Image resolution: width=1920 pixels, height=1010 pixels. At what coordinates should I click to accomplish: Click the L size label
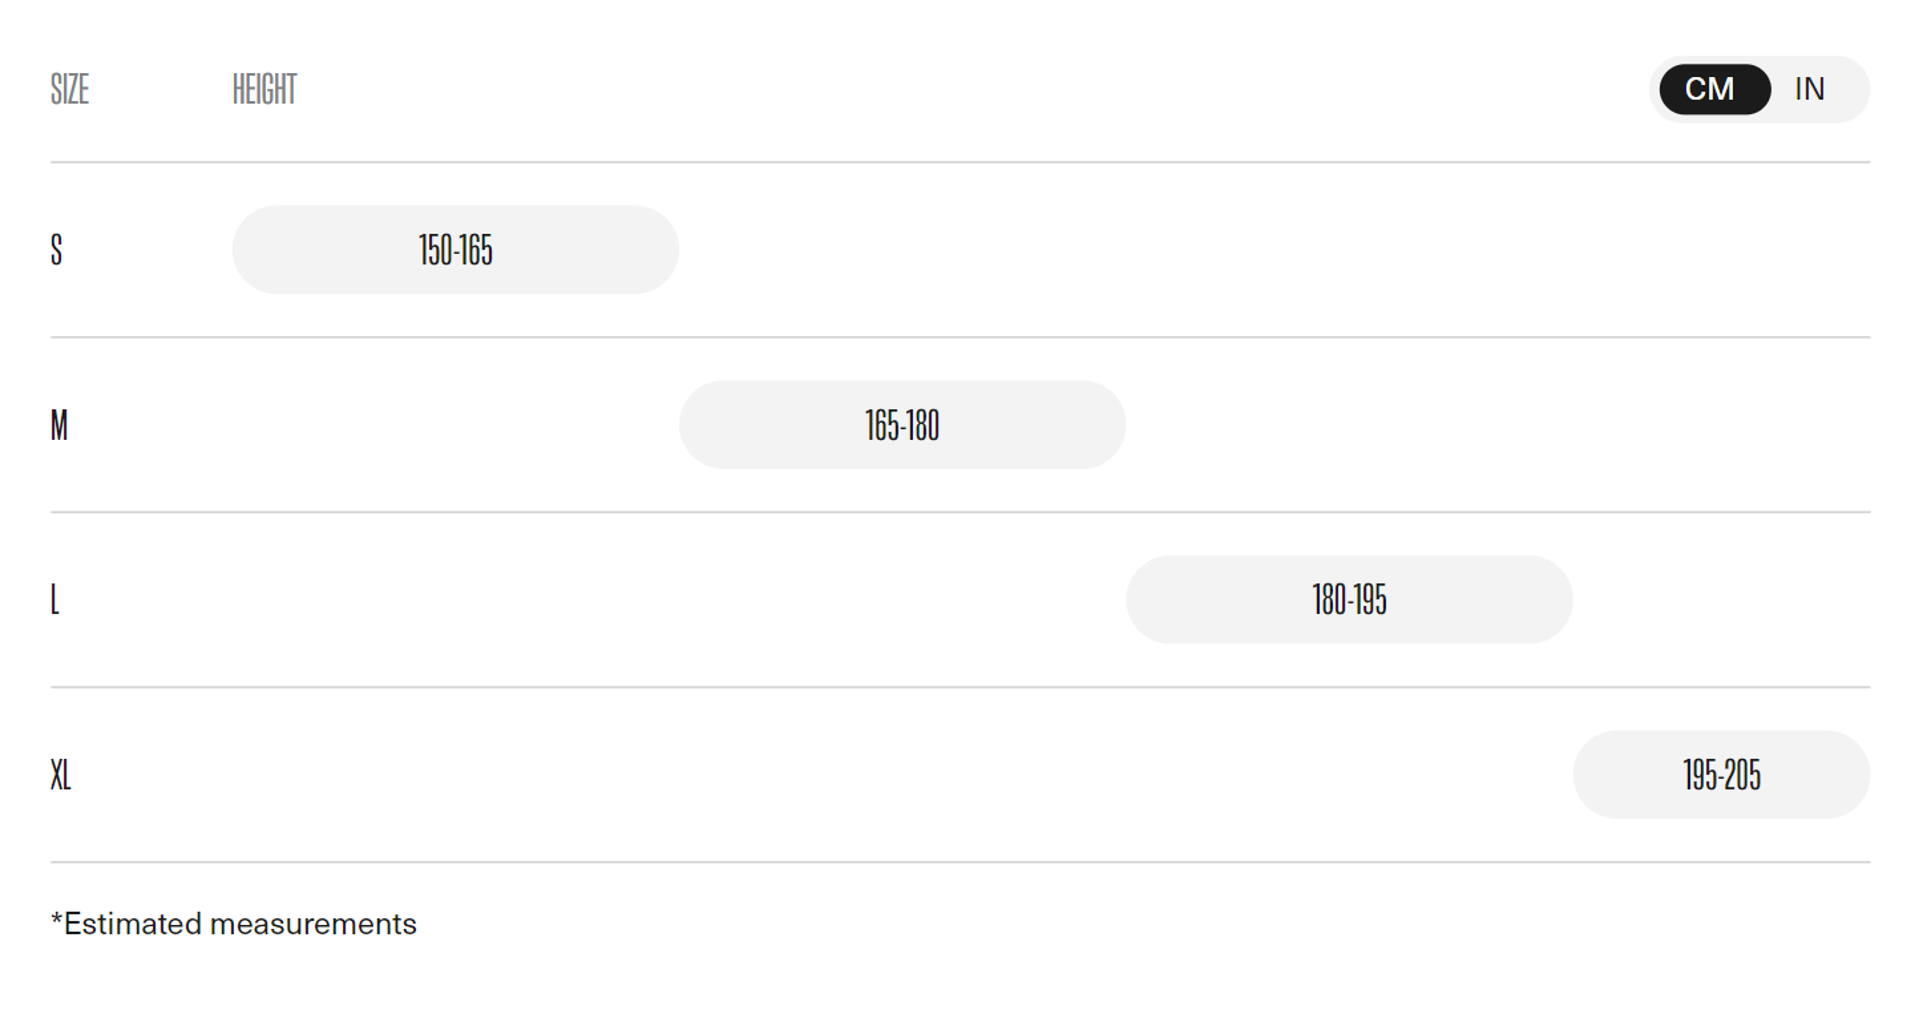[x=55, y=600]
